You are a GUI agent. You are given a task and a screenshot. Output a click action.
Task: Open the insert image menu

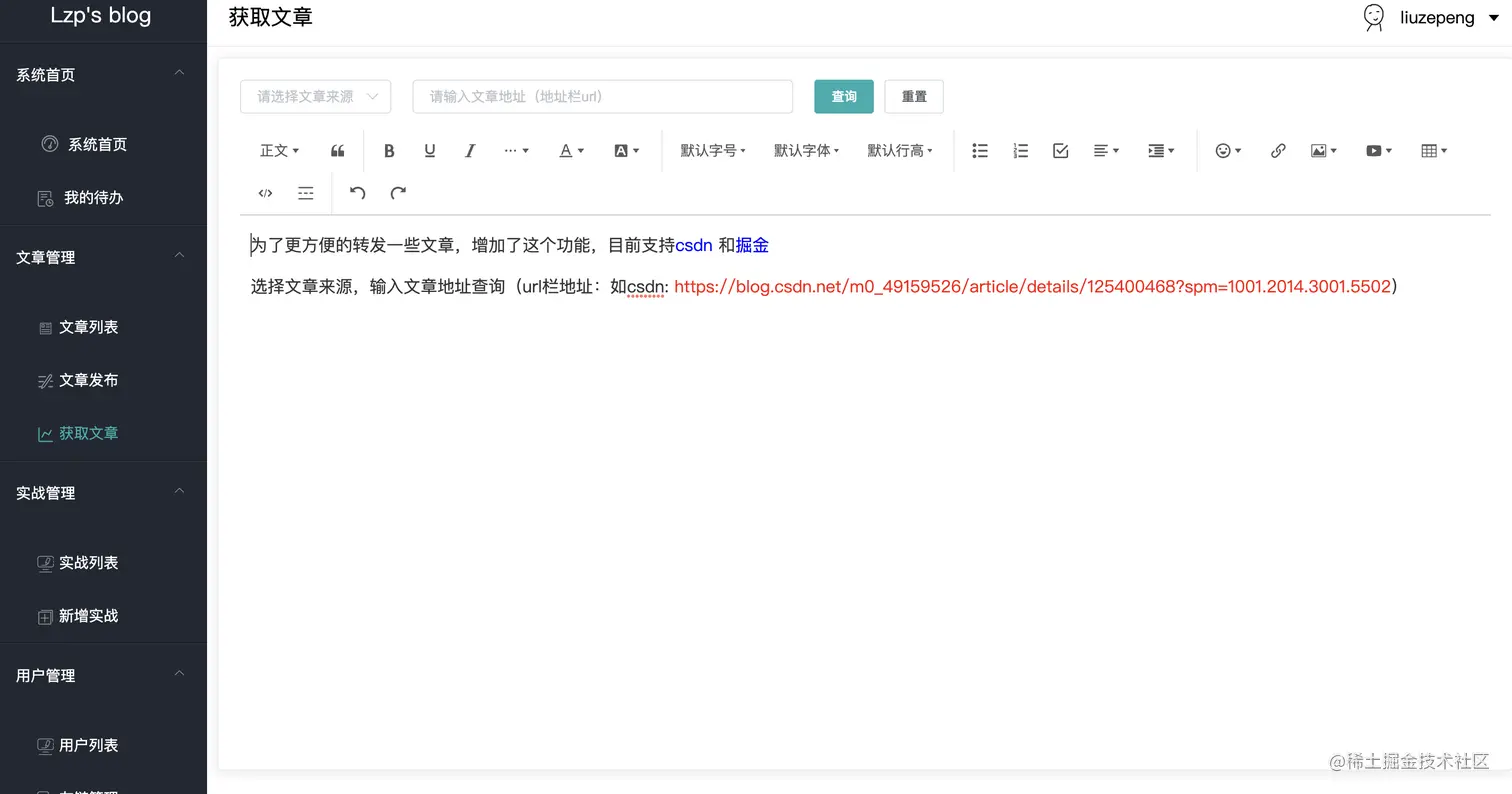pyautogui.click(x=1324, y=151)
